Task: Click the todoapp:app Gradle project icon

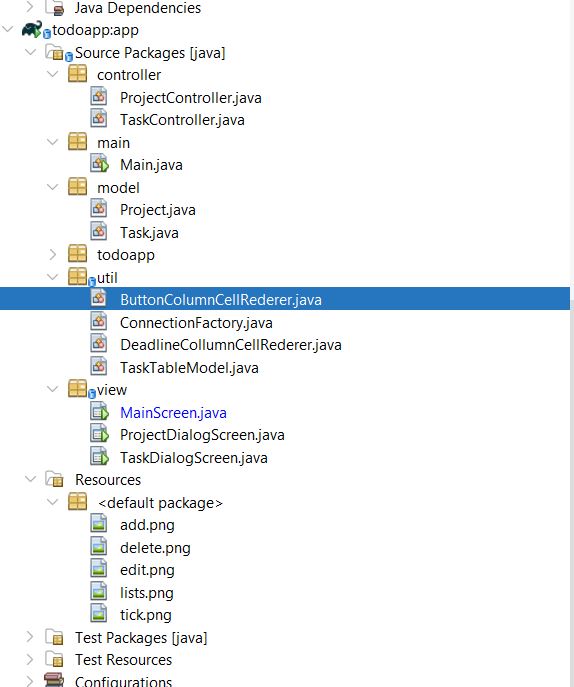Action: click(x=33, y=30)
